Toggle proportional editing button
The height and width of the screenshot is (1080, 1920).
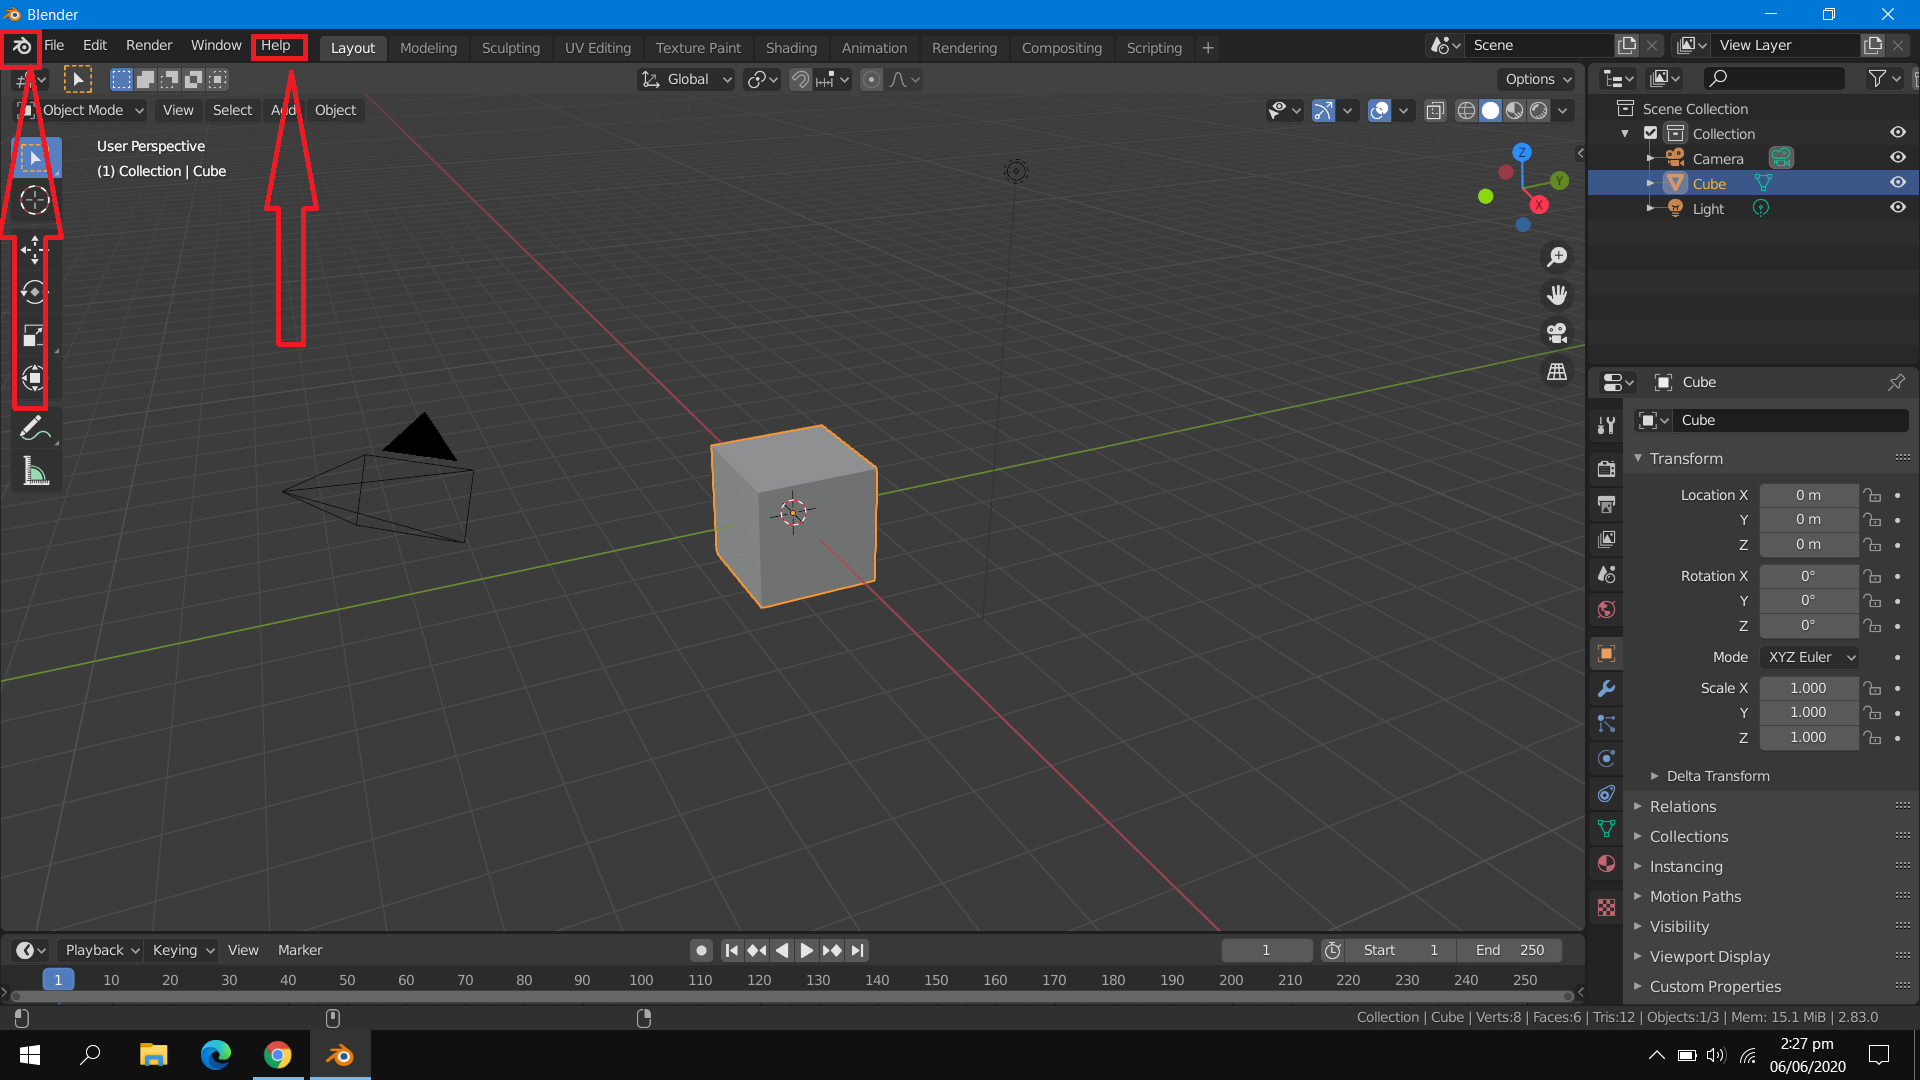(872, 79)
